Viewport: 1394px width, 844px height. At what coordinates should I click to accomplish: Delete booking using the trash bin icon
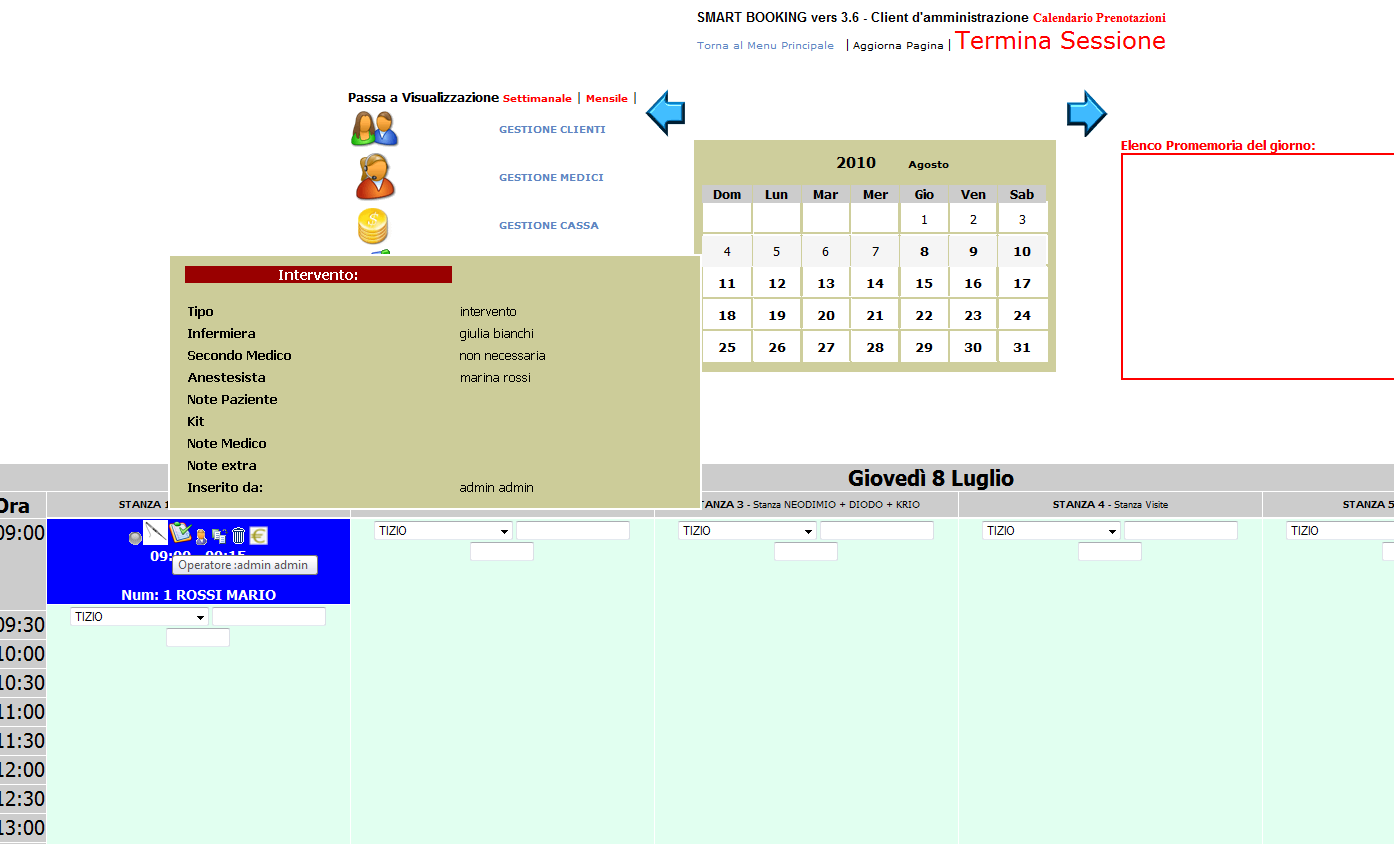(238, 536)
